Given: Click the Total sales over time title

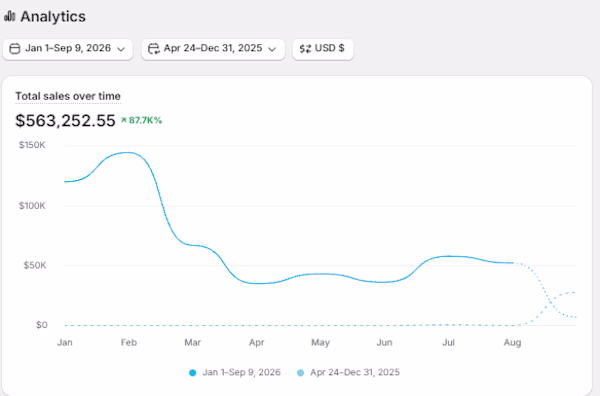Looking at the screenshot, I should (x=68, y=96).
